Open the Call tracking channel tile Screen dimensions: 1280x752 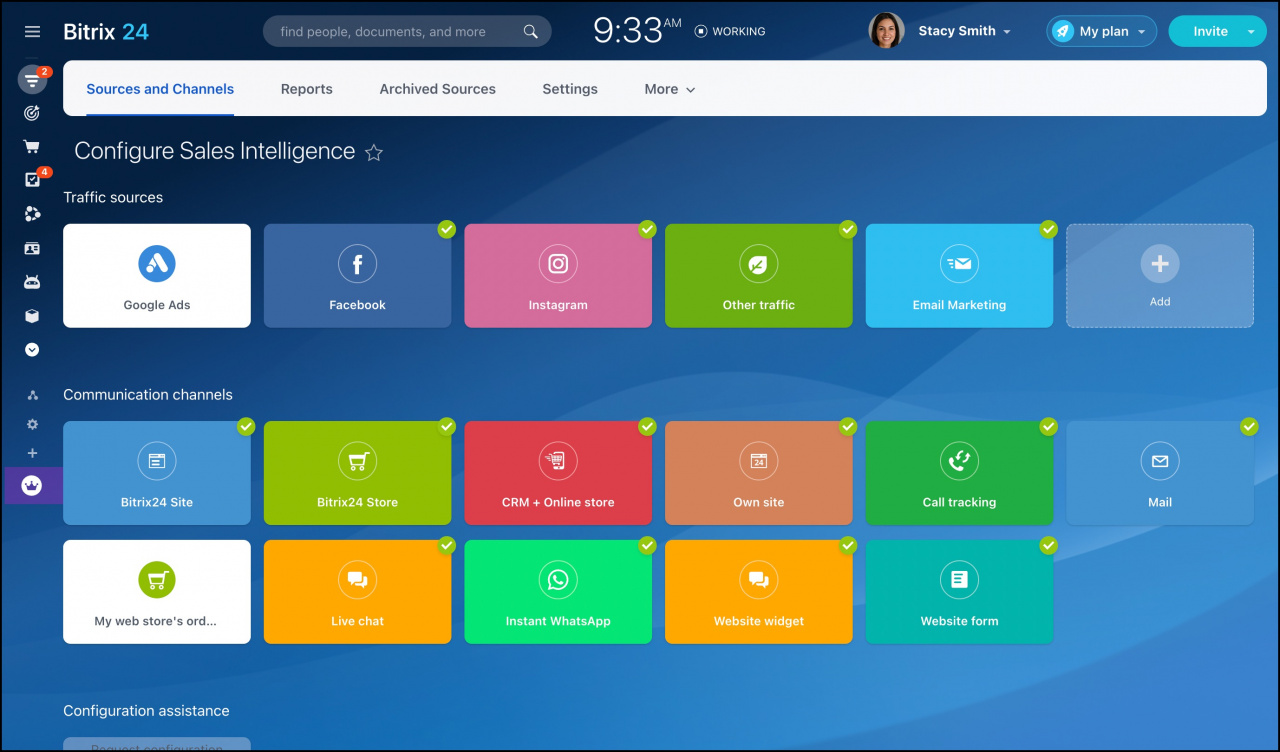[x=959, y=473]
